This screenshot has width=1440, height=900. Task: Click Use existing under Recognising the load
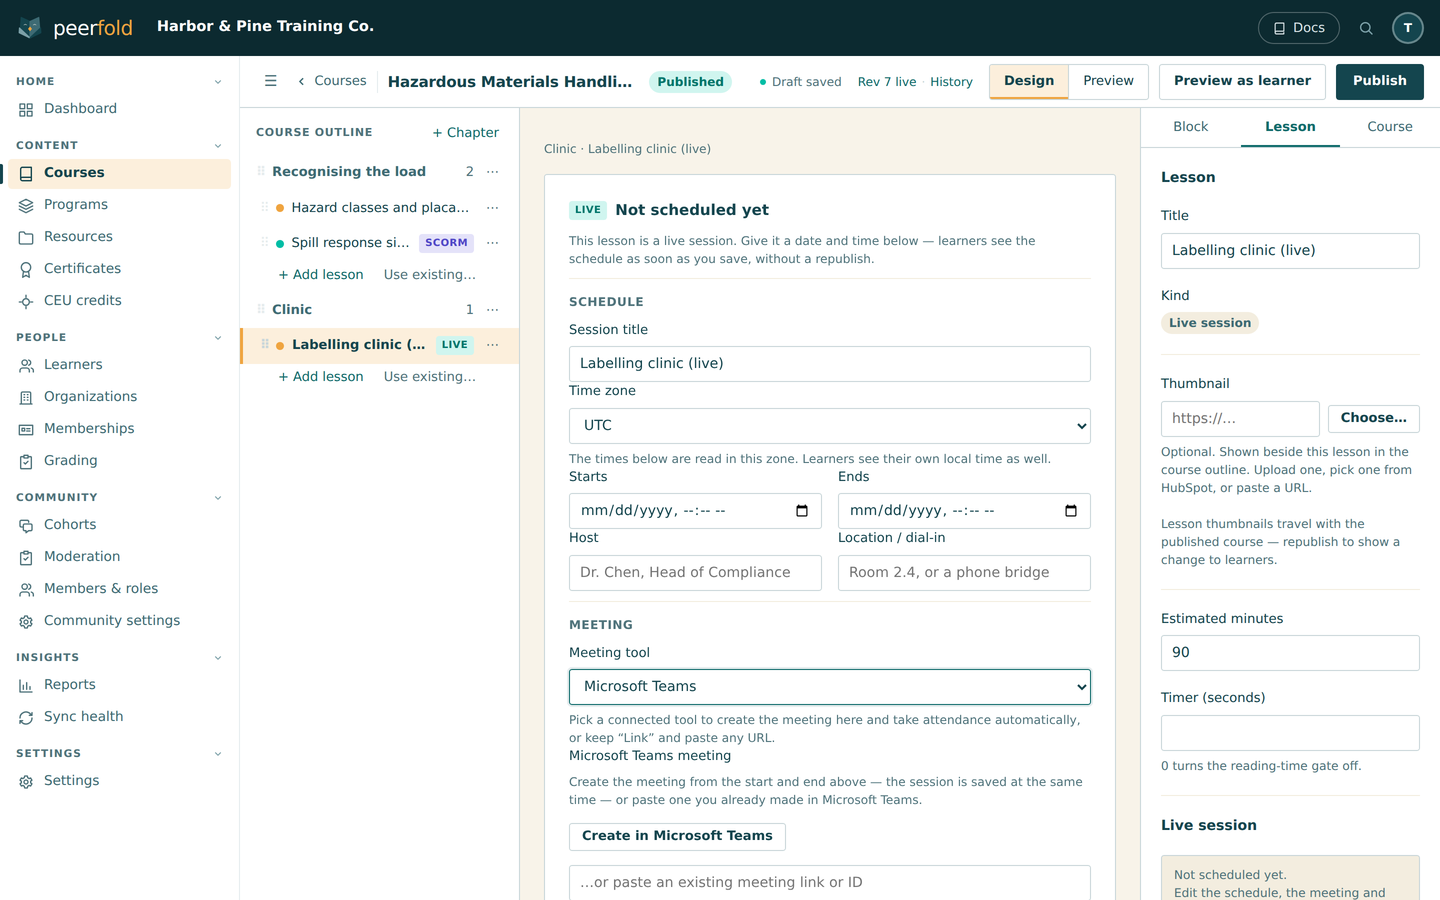(430, 275)
